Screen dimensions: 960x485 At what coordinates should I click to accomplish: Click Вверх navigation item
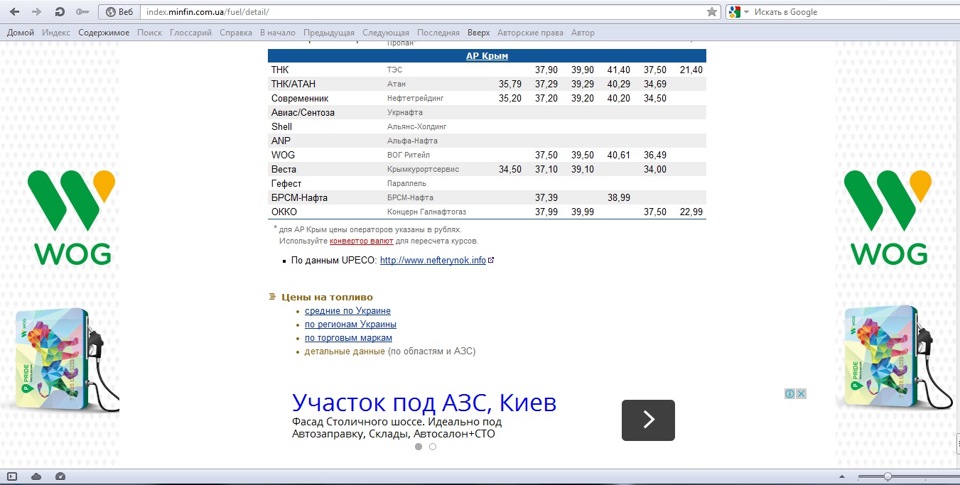pyautogui.click(x=479, y=33)
